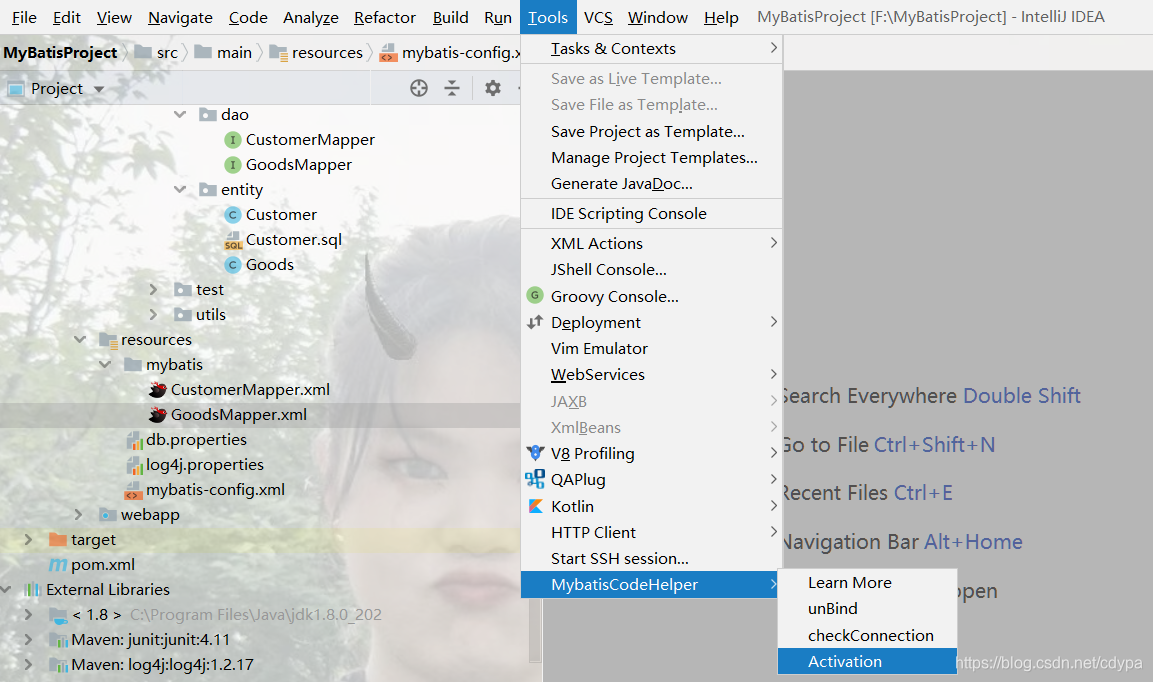Click Vim Emulator menu entry

(x=652, y=349)
